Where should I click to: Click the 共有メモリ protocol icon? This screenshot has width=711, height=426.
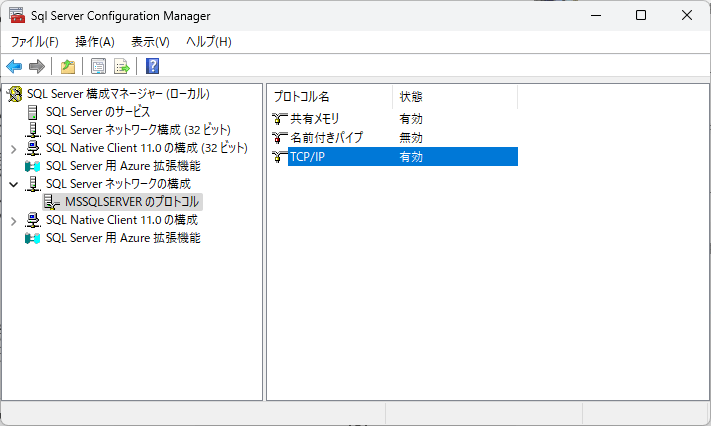pos(279,119)
